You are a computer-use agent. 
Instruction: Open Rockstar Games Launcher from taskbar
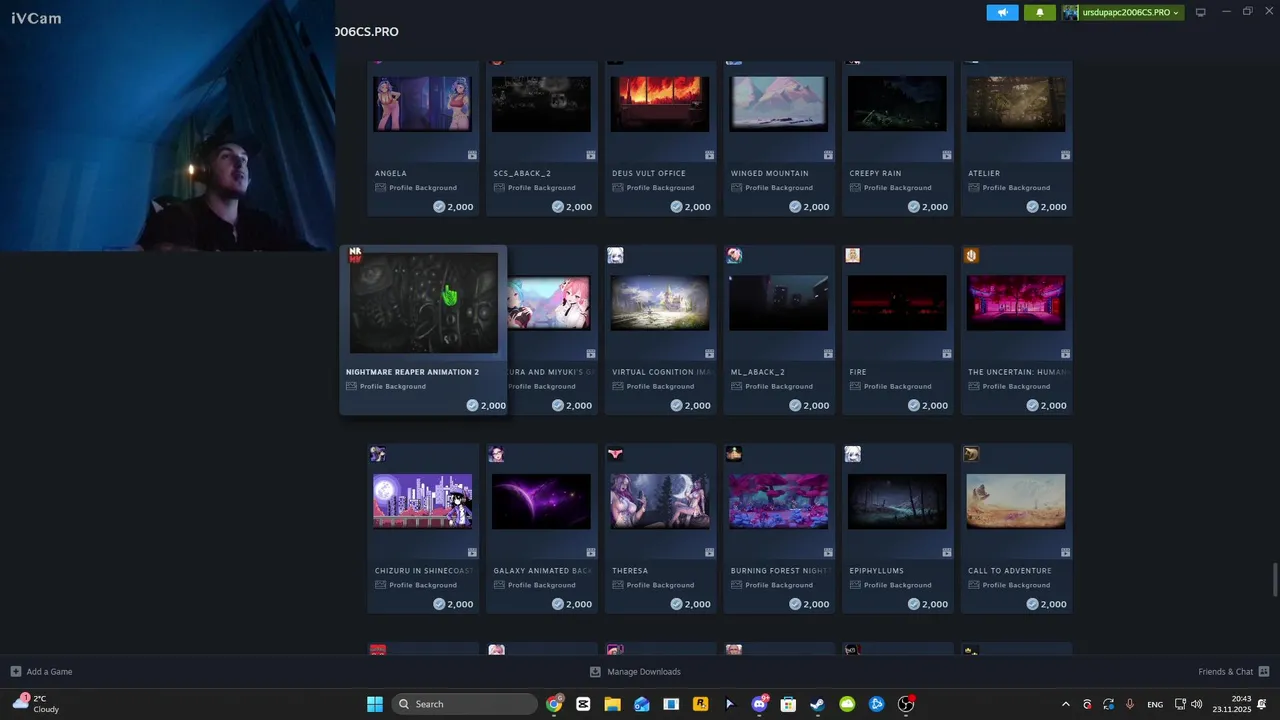point(700,704)
